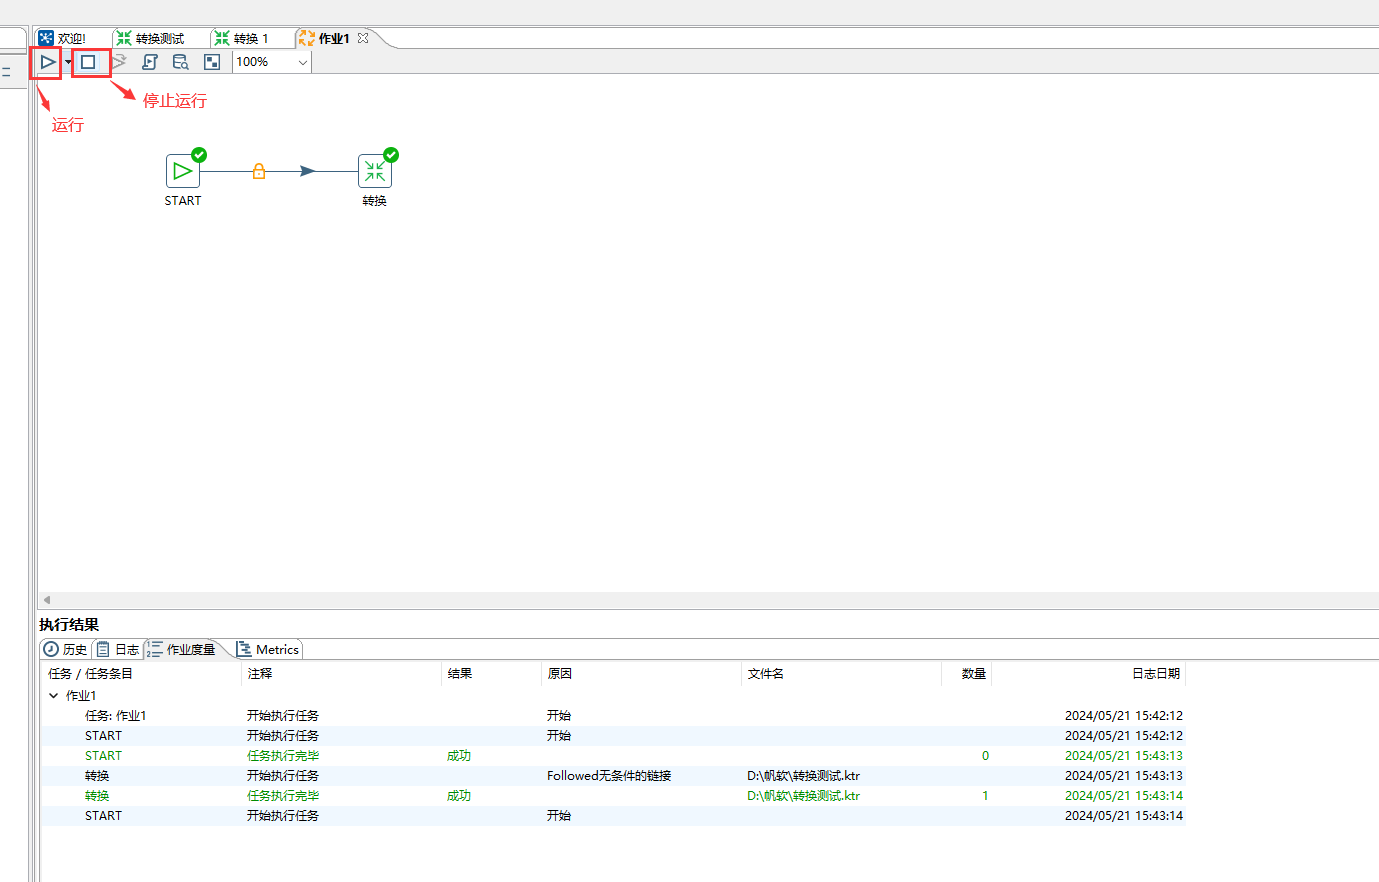1379x882 pixels.
Task: Click the 成功 result in 转换 row
Action: pyautogui.click(x=459, y=795)
